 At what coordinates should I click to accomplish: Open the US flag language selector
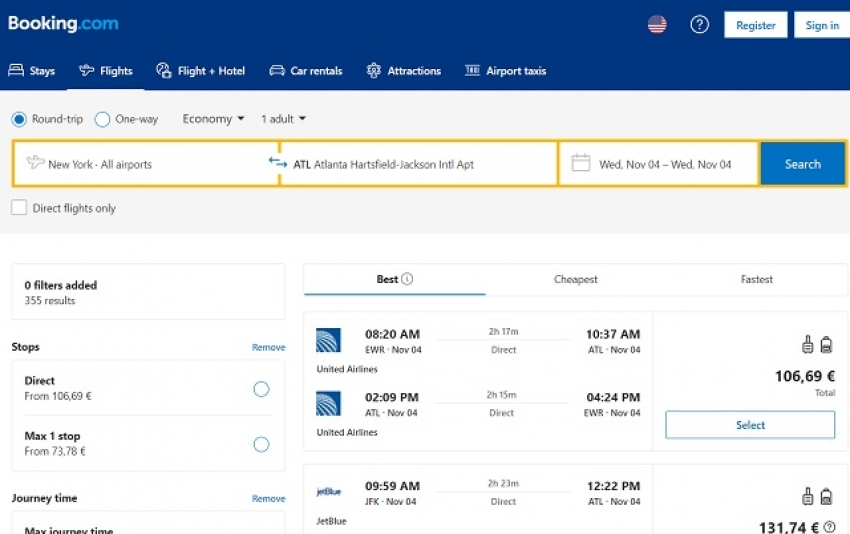(657, 24)
